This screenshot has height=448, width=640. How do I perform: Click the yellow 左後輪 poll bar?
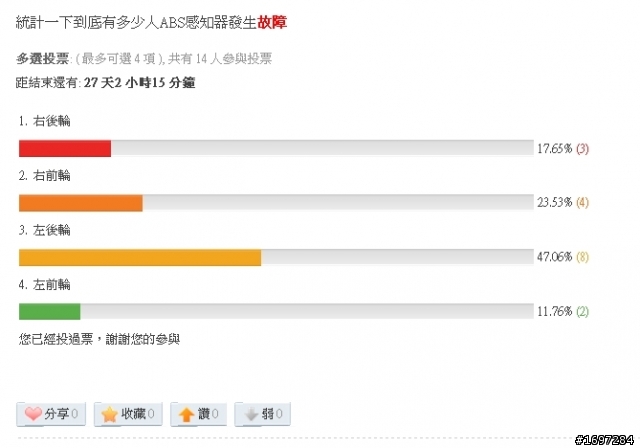click(x=140, y=257)
